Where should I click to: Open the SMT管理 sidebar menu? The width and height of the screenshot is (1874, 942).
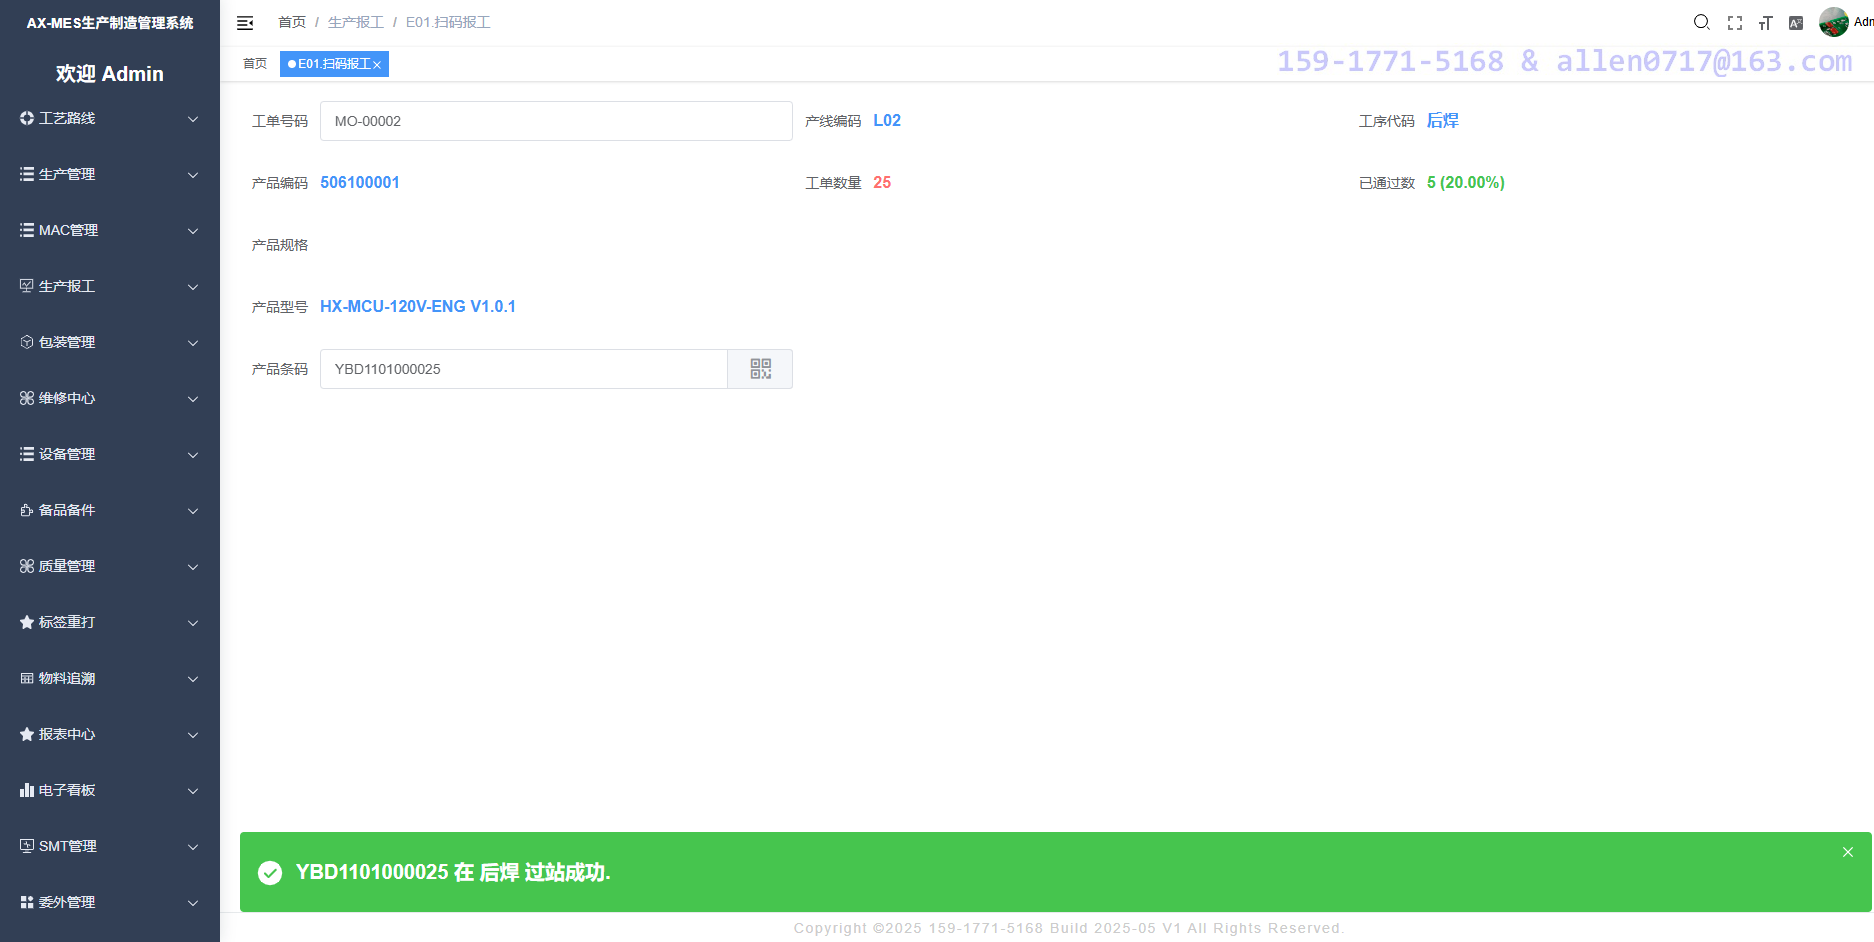[x=110, y=846]
